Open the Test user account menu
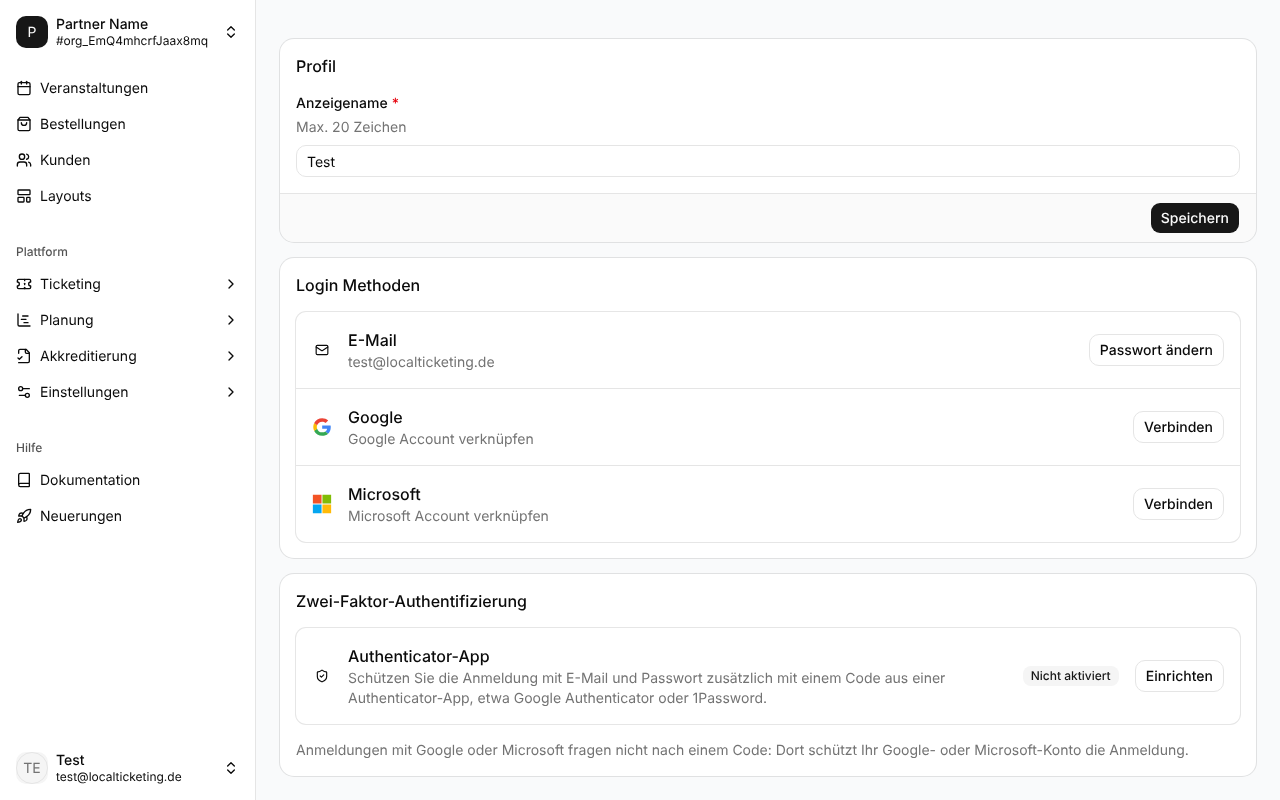This screenshot has width=1280, height=800. tap(128, 768)
